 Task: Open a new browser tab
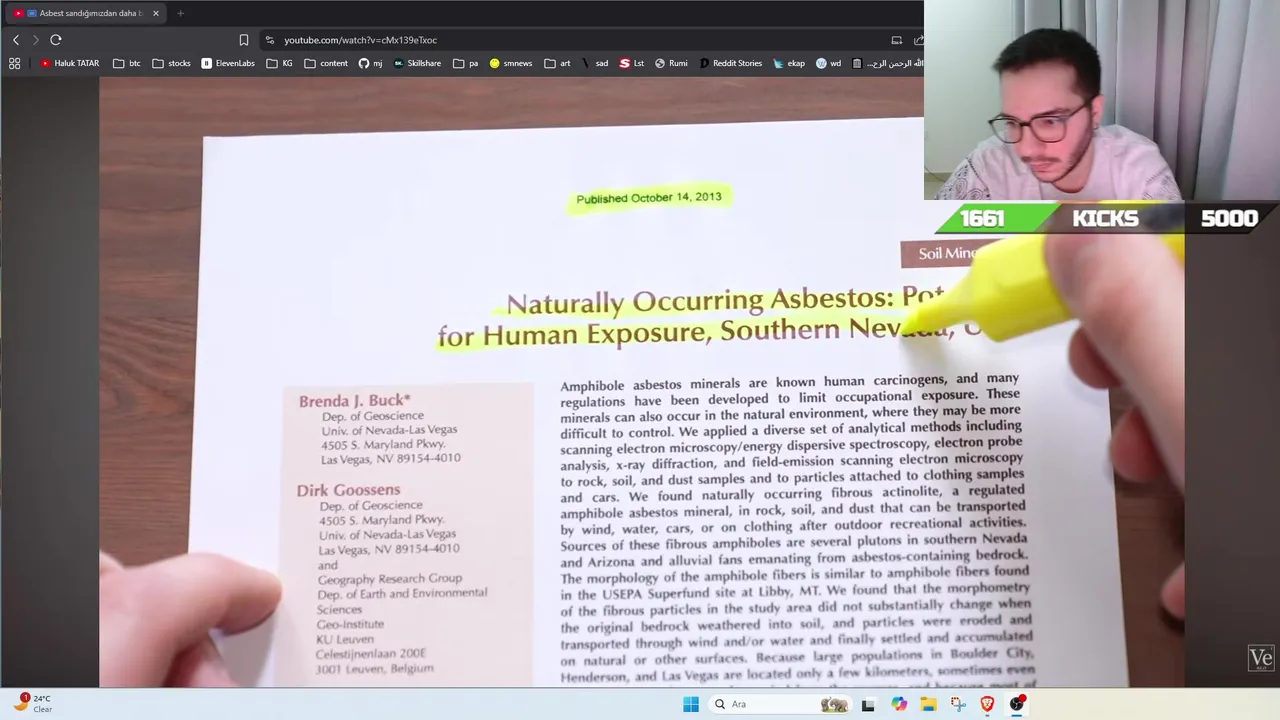click(x=180, y=13)
